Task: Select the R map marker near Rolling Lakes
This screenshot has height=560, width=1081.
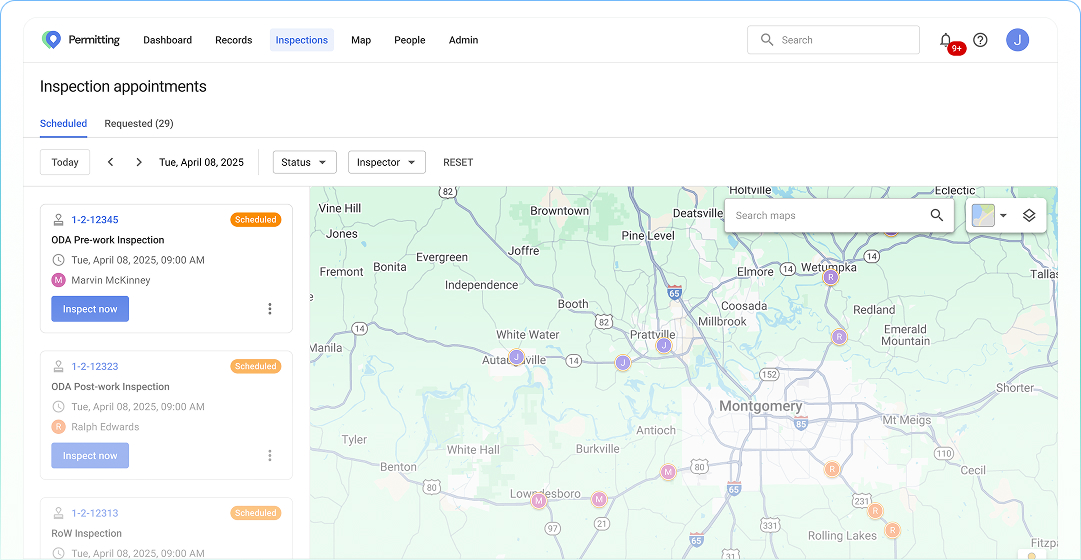Action: (x=893, y=530)
